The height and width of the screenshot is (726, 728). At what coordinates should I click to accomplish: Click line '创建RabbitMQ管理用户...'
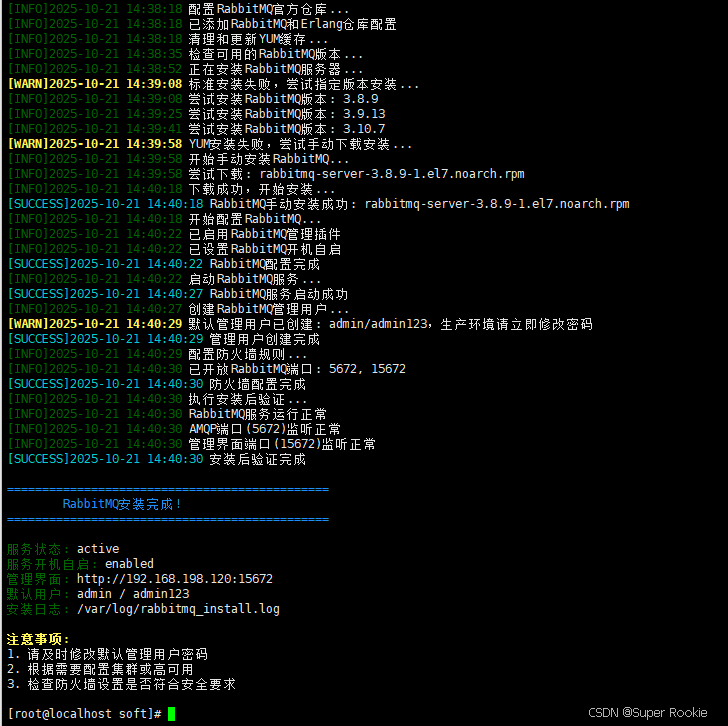tap(178, 309)
